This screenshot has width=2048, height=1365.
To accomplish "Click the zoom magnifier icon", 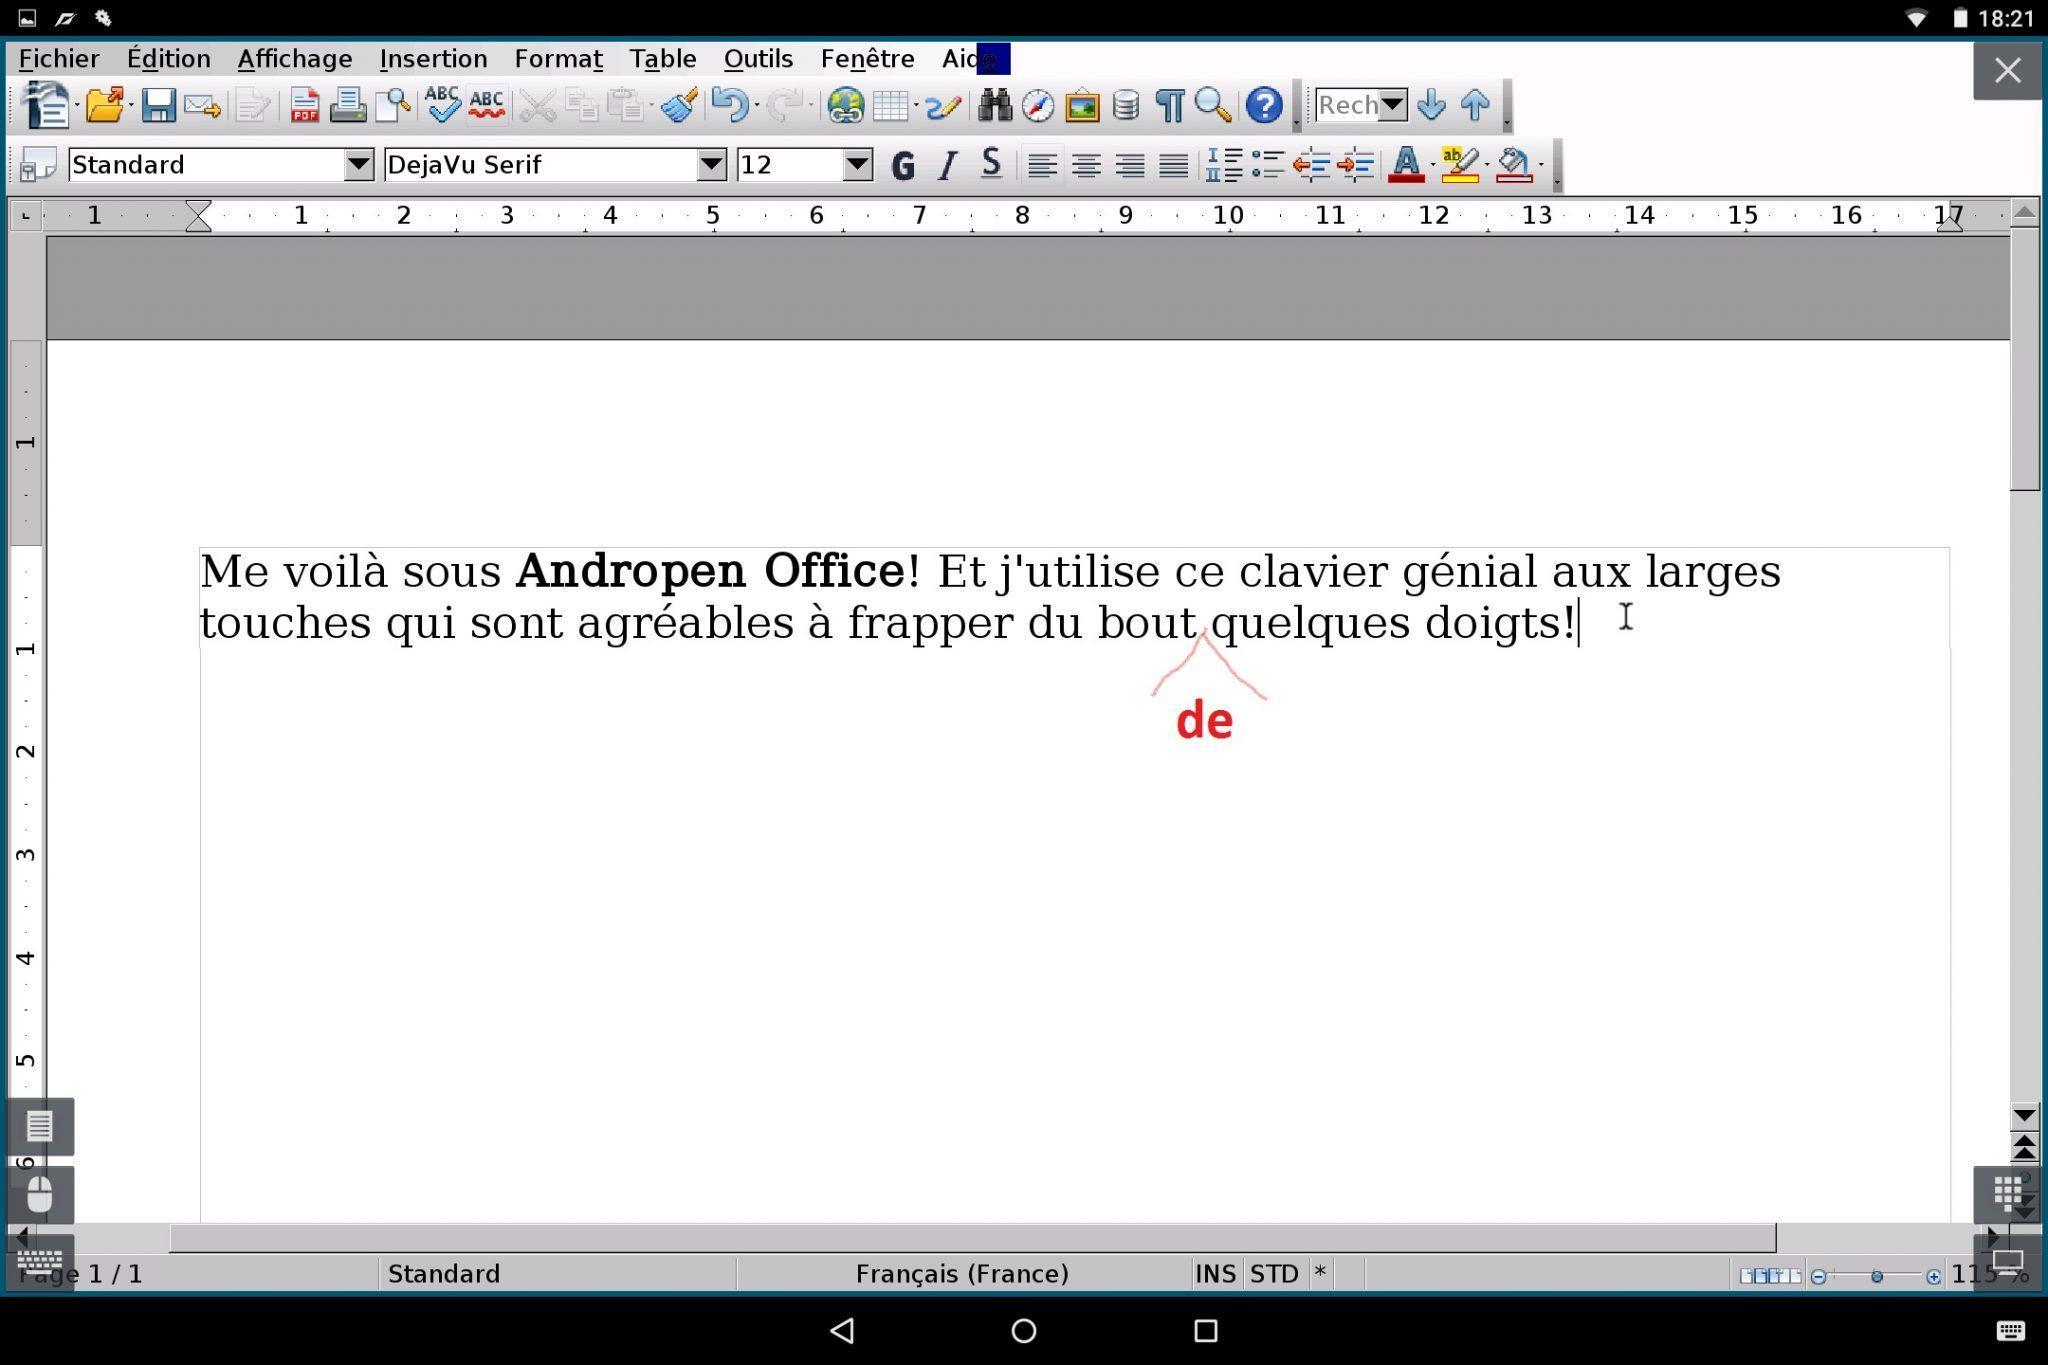I will 1213,105.
